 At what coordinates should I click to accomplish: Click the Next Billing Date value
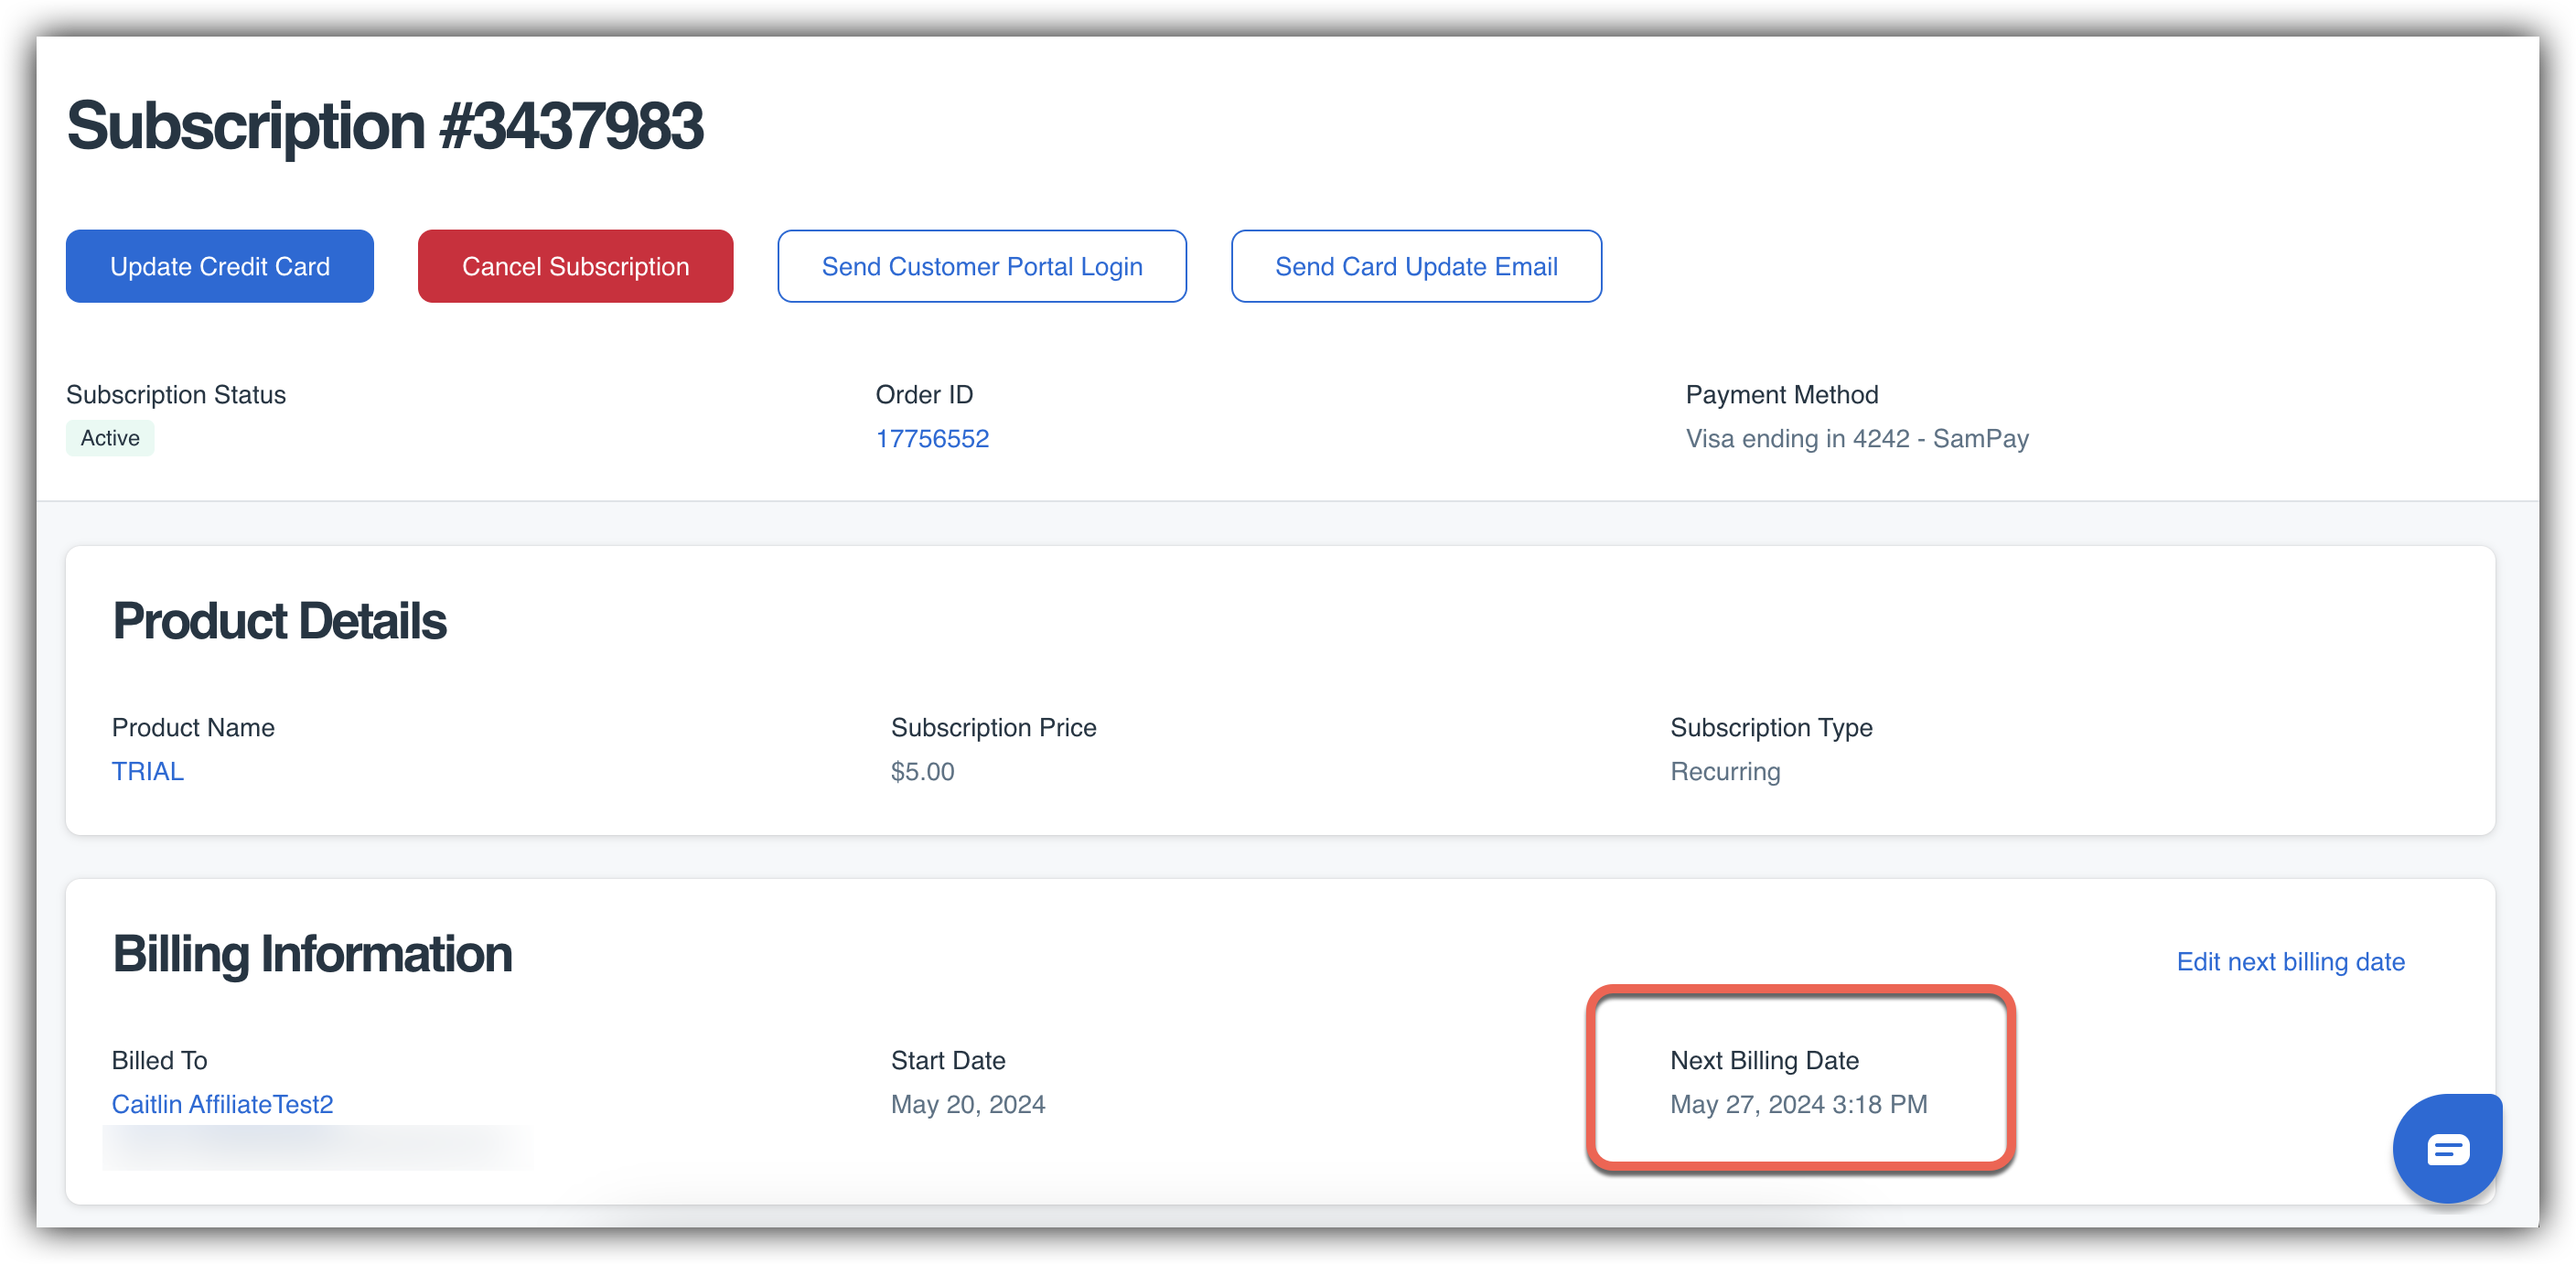1797,1104
